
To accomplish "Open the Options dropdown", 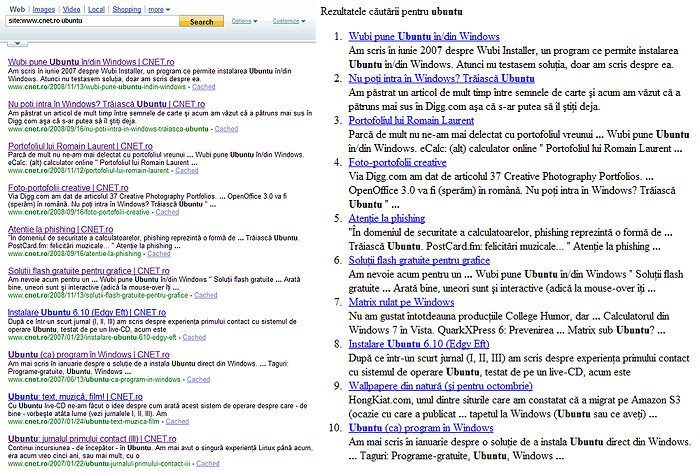I will 244,21.
